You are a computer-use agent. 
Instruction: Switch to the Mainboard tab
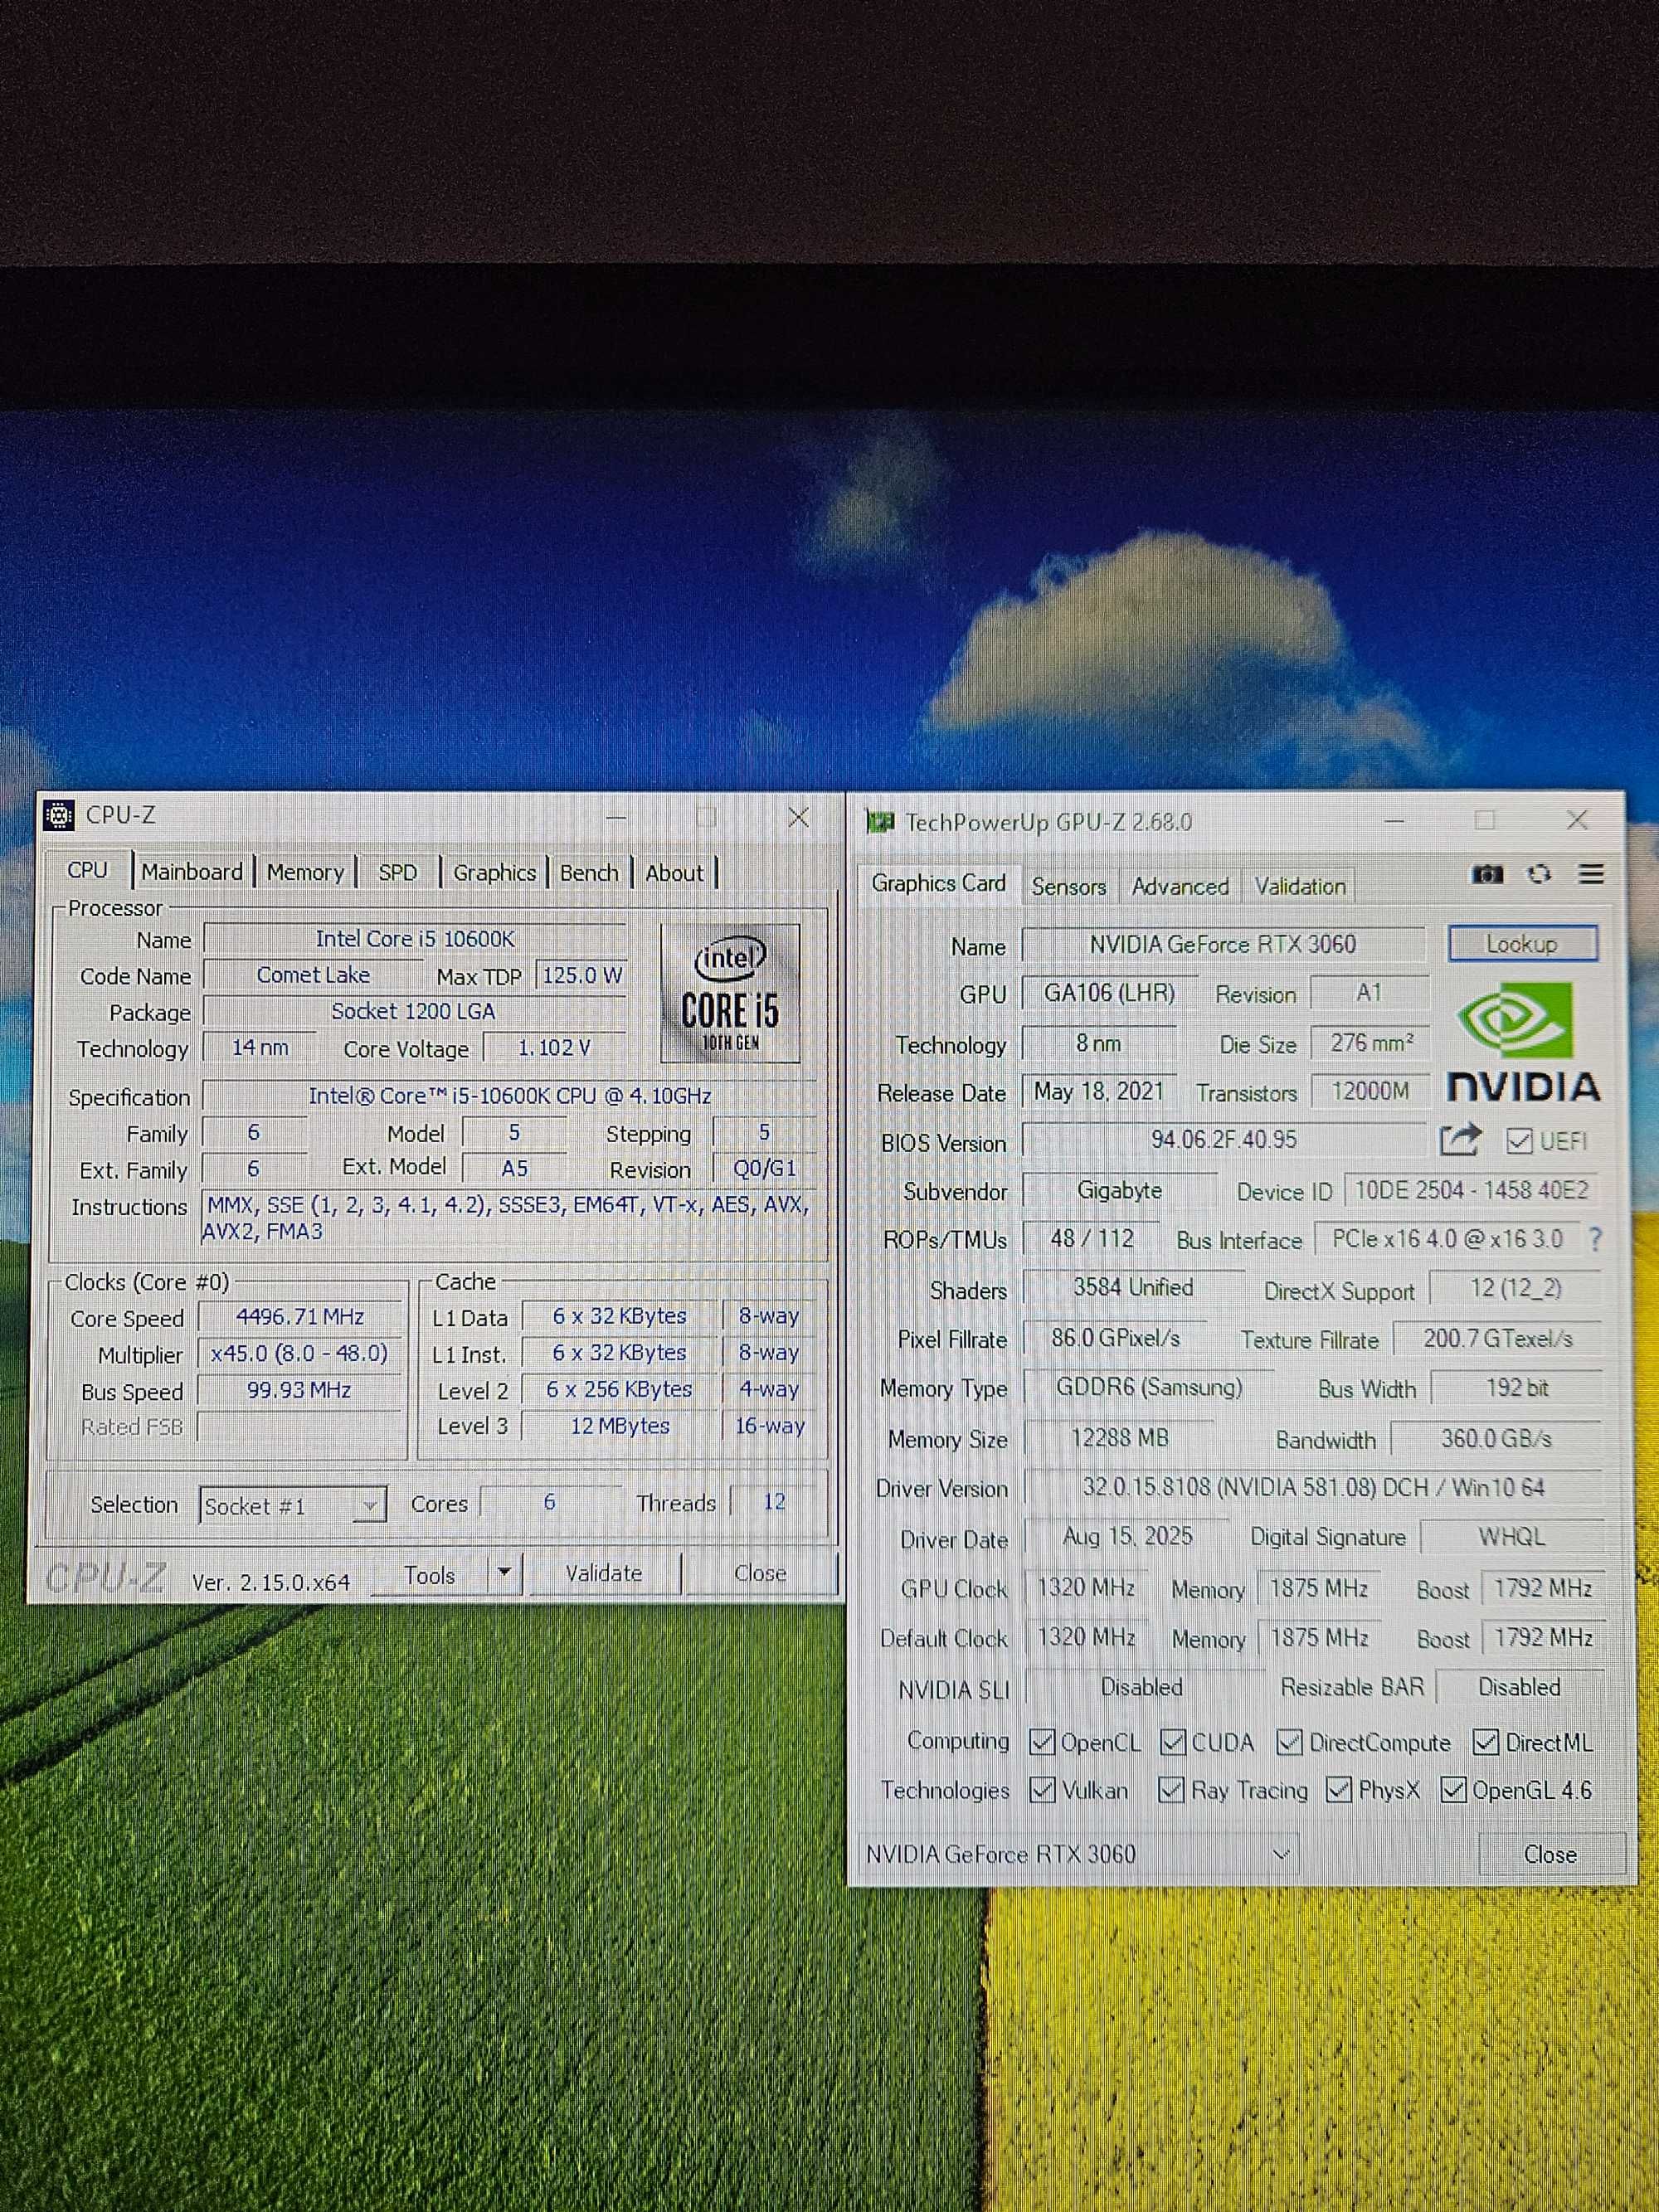pos(192,872)
